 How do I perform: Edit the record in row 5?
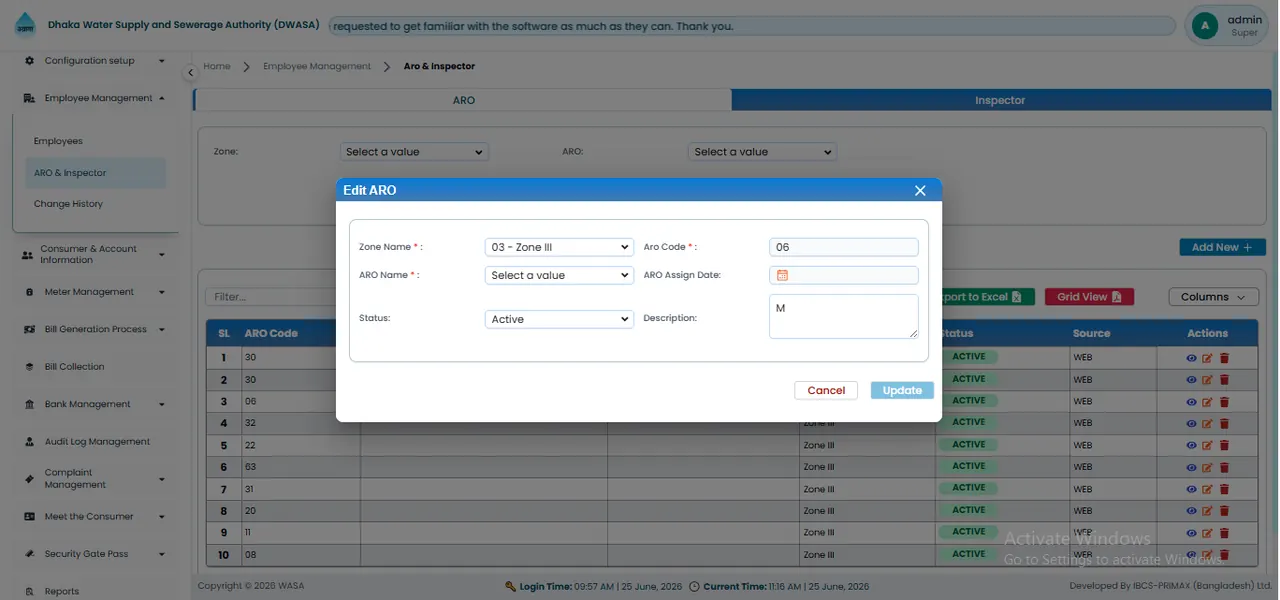[1207, 445]
